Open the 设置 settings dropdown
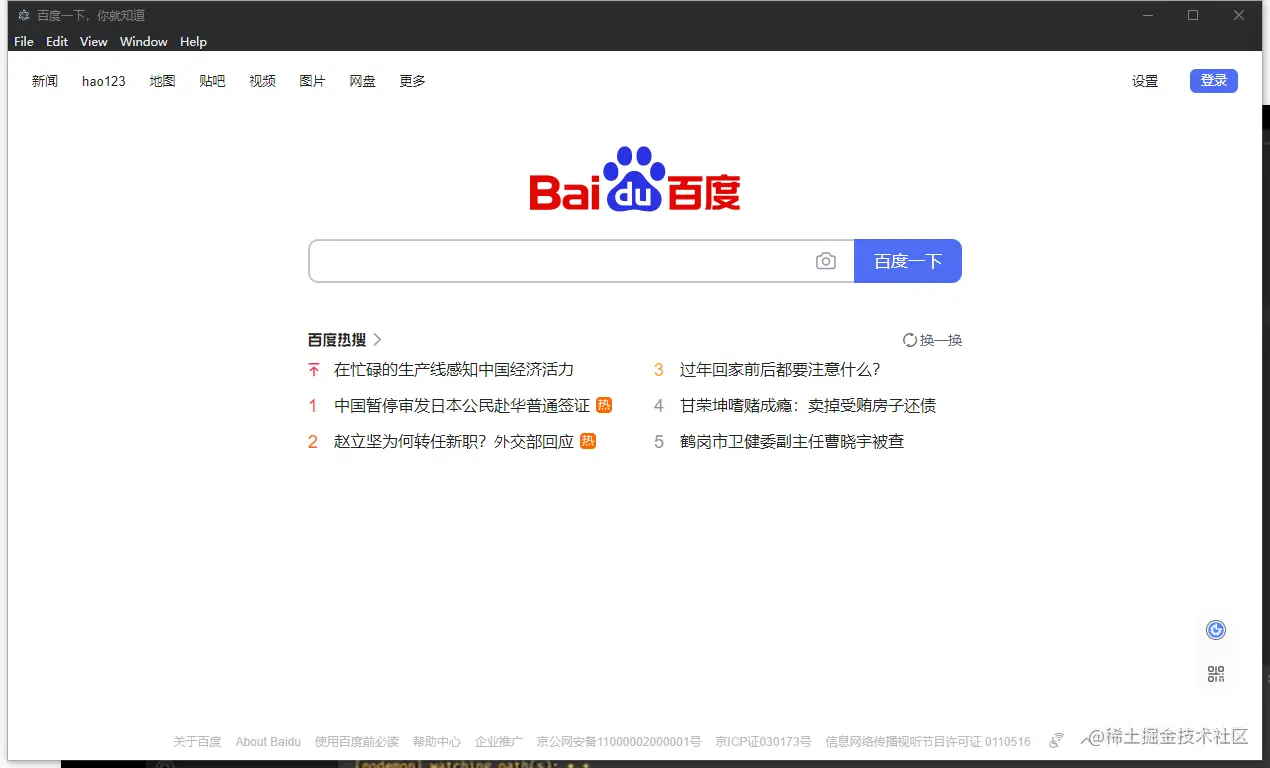 coord(1145,81)
